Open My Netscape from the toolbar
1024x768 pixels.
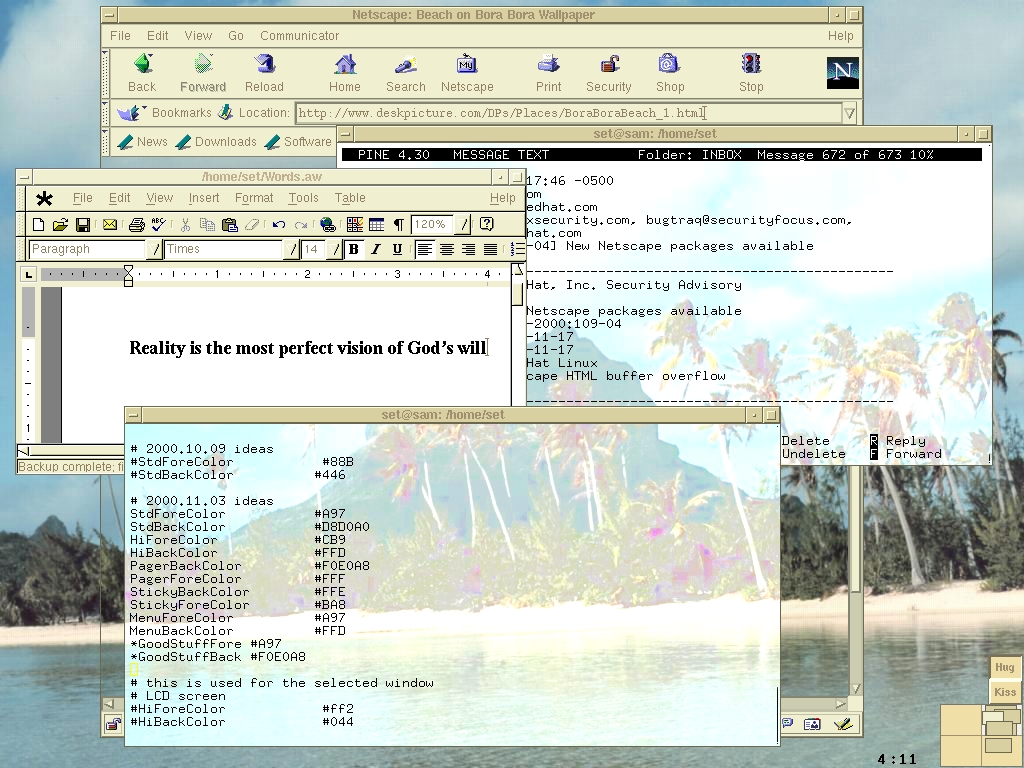click(x=467, y=73)
